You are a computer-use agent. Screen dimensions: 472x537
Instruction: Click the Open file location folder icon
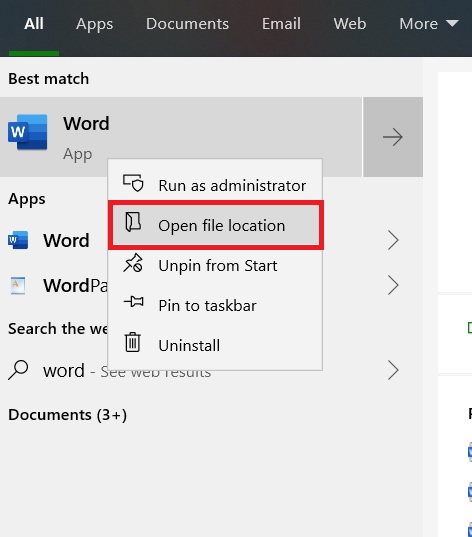[133, 222]
